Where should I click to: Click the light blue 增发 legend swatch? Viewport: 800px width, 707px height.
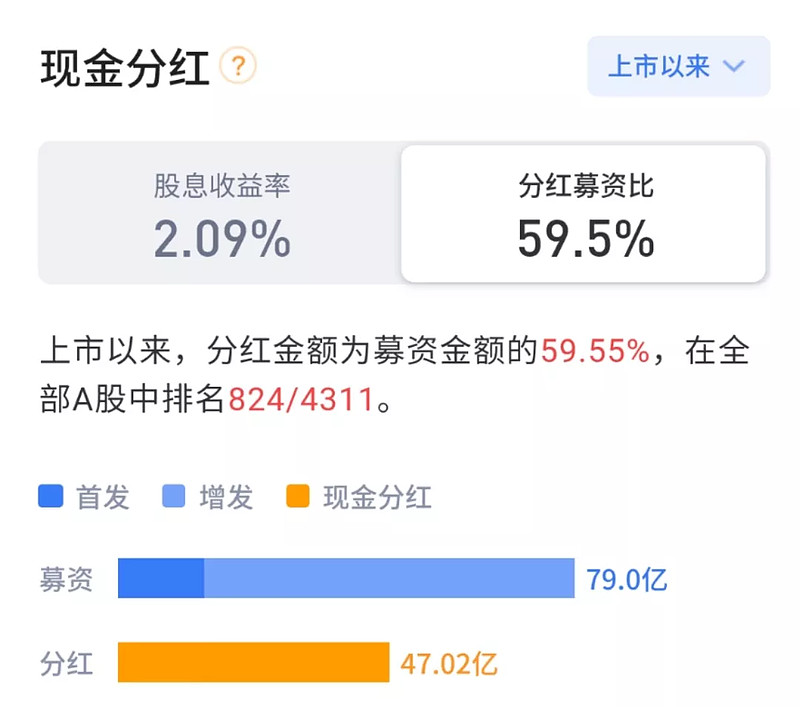[174, 496]
